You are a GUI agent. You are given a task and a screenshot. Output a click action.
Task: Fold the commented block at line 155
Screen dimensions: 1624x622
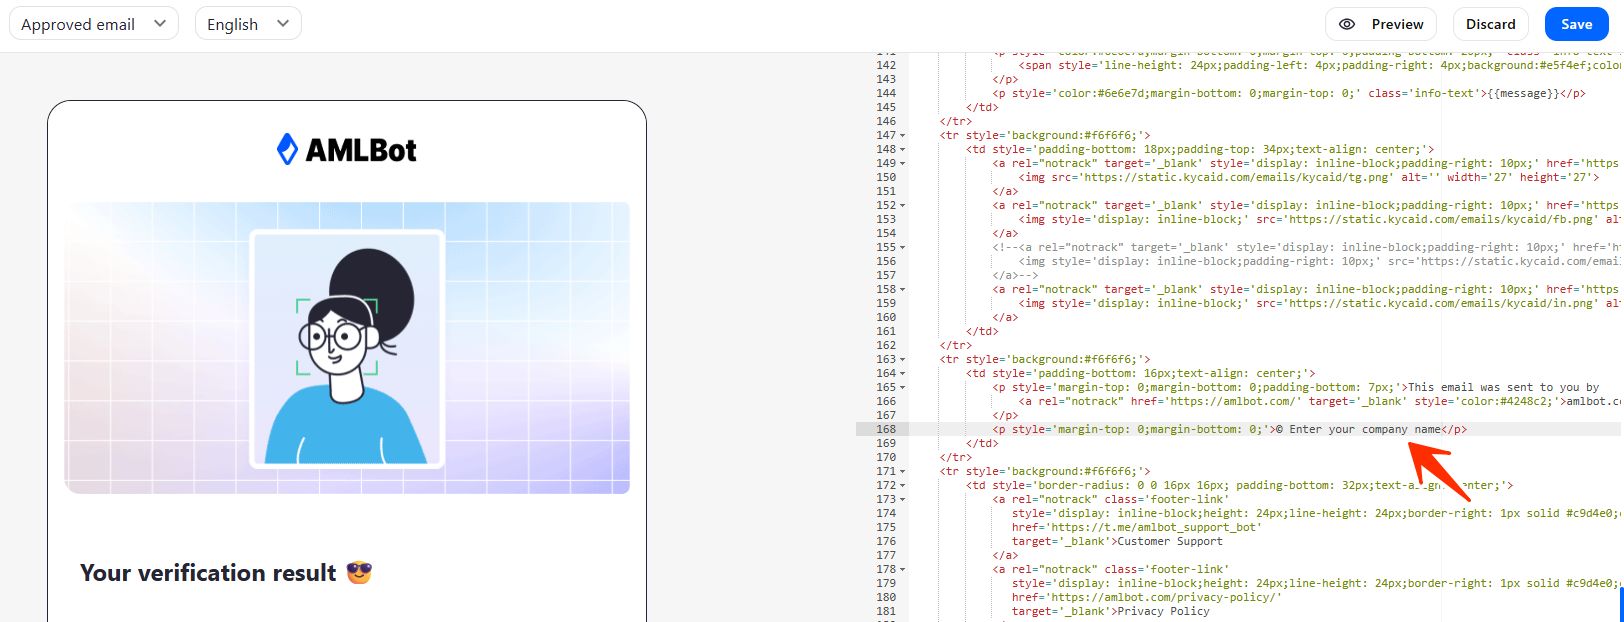coord(903,248)
